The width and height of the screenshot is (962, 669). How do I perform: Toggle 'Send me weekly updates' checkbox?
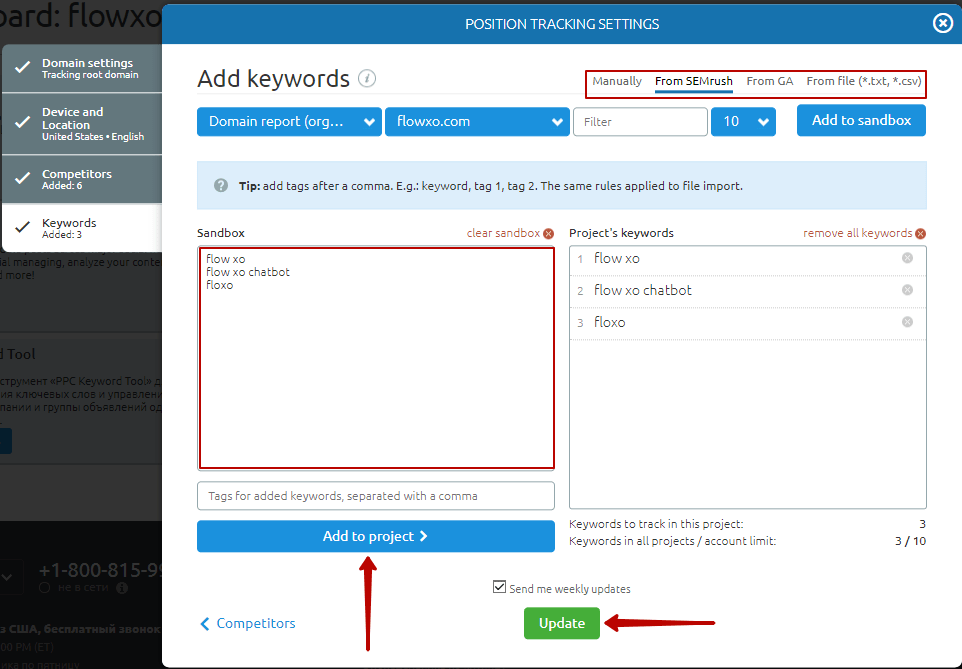click(x=499, y=587)
